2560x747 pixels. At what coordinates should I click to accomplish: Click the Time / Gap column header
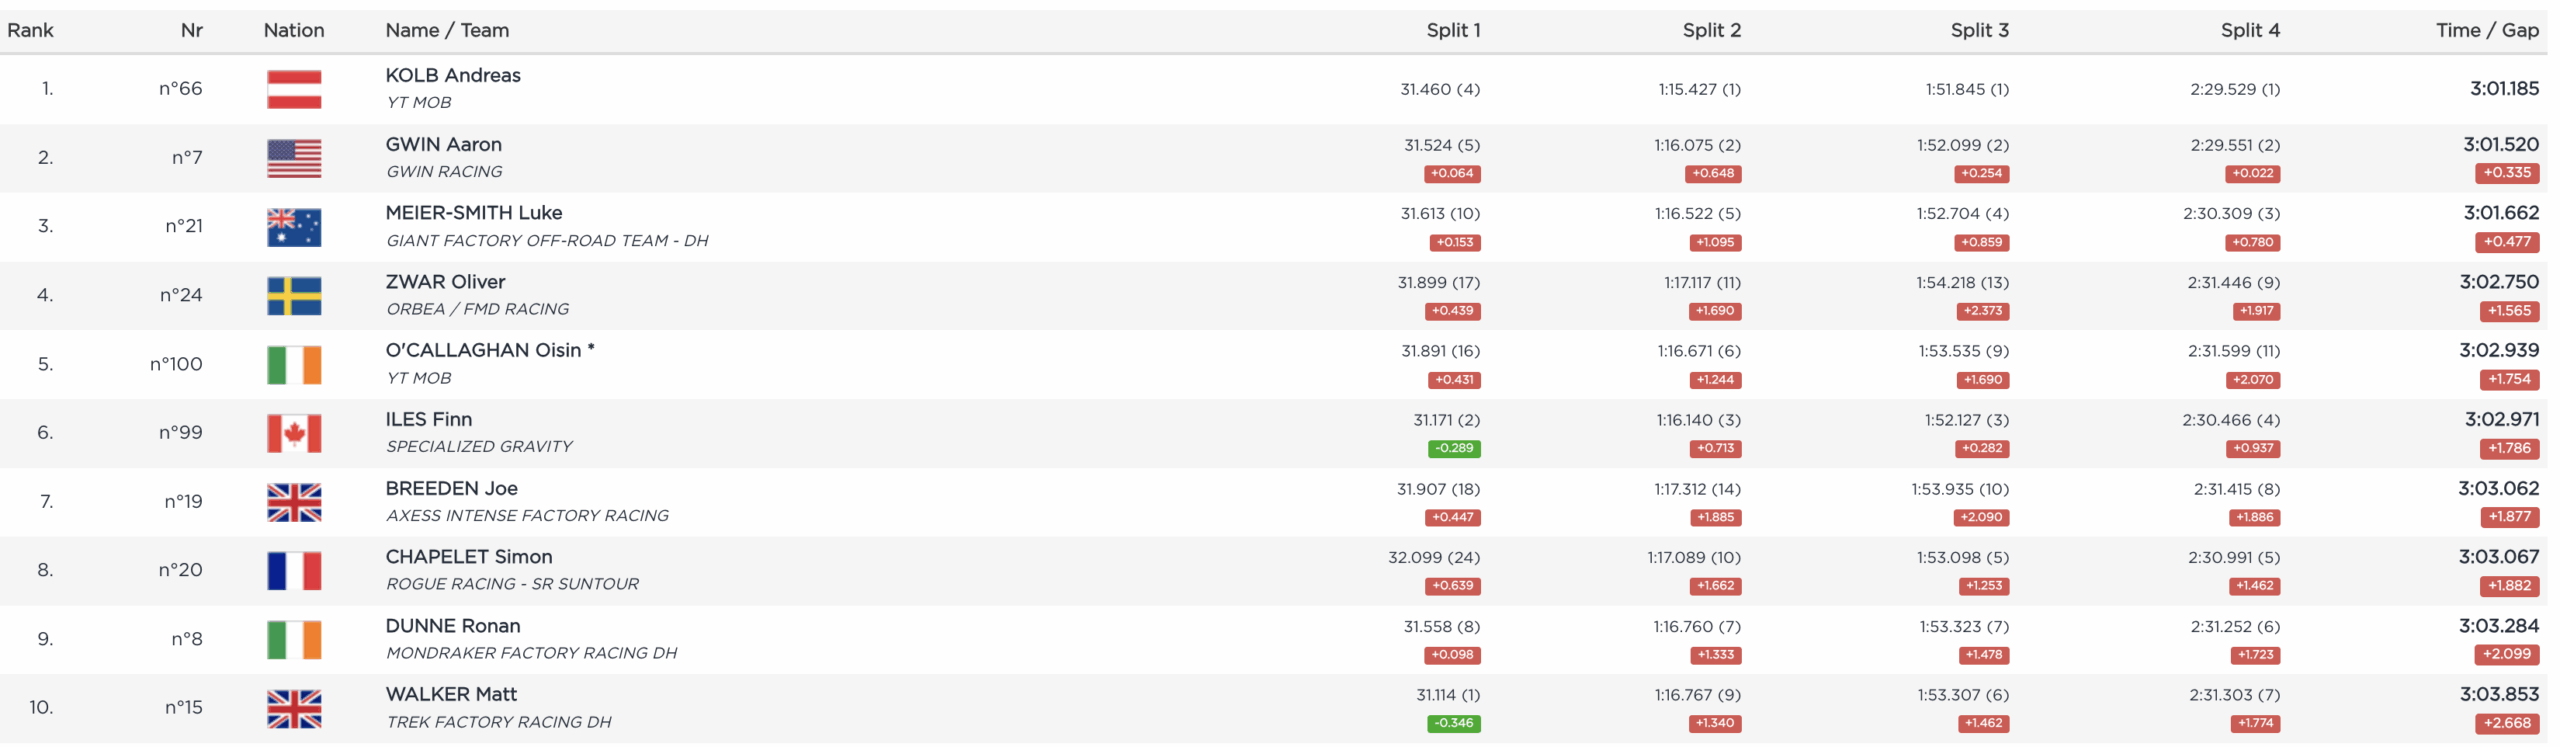2486,30
